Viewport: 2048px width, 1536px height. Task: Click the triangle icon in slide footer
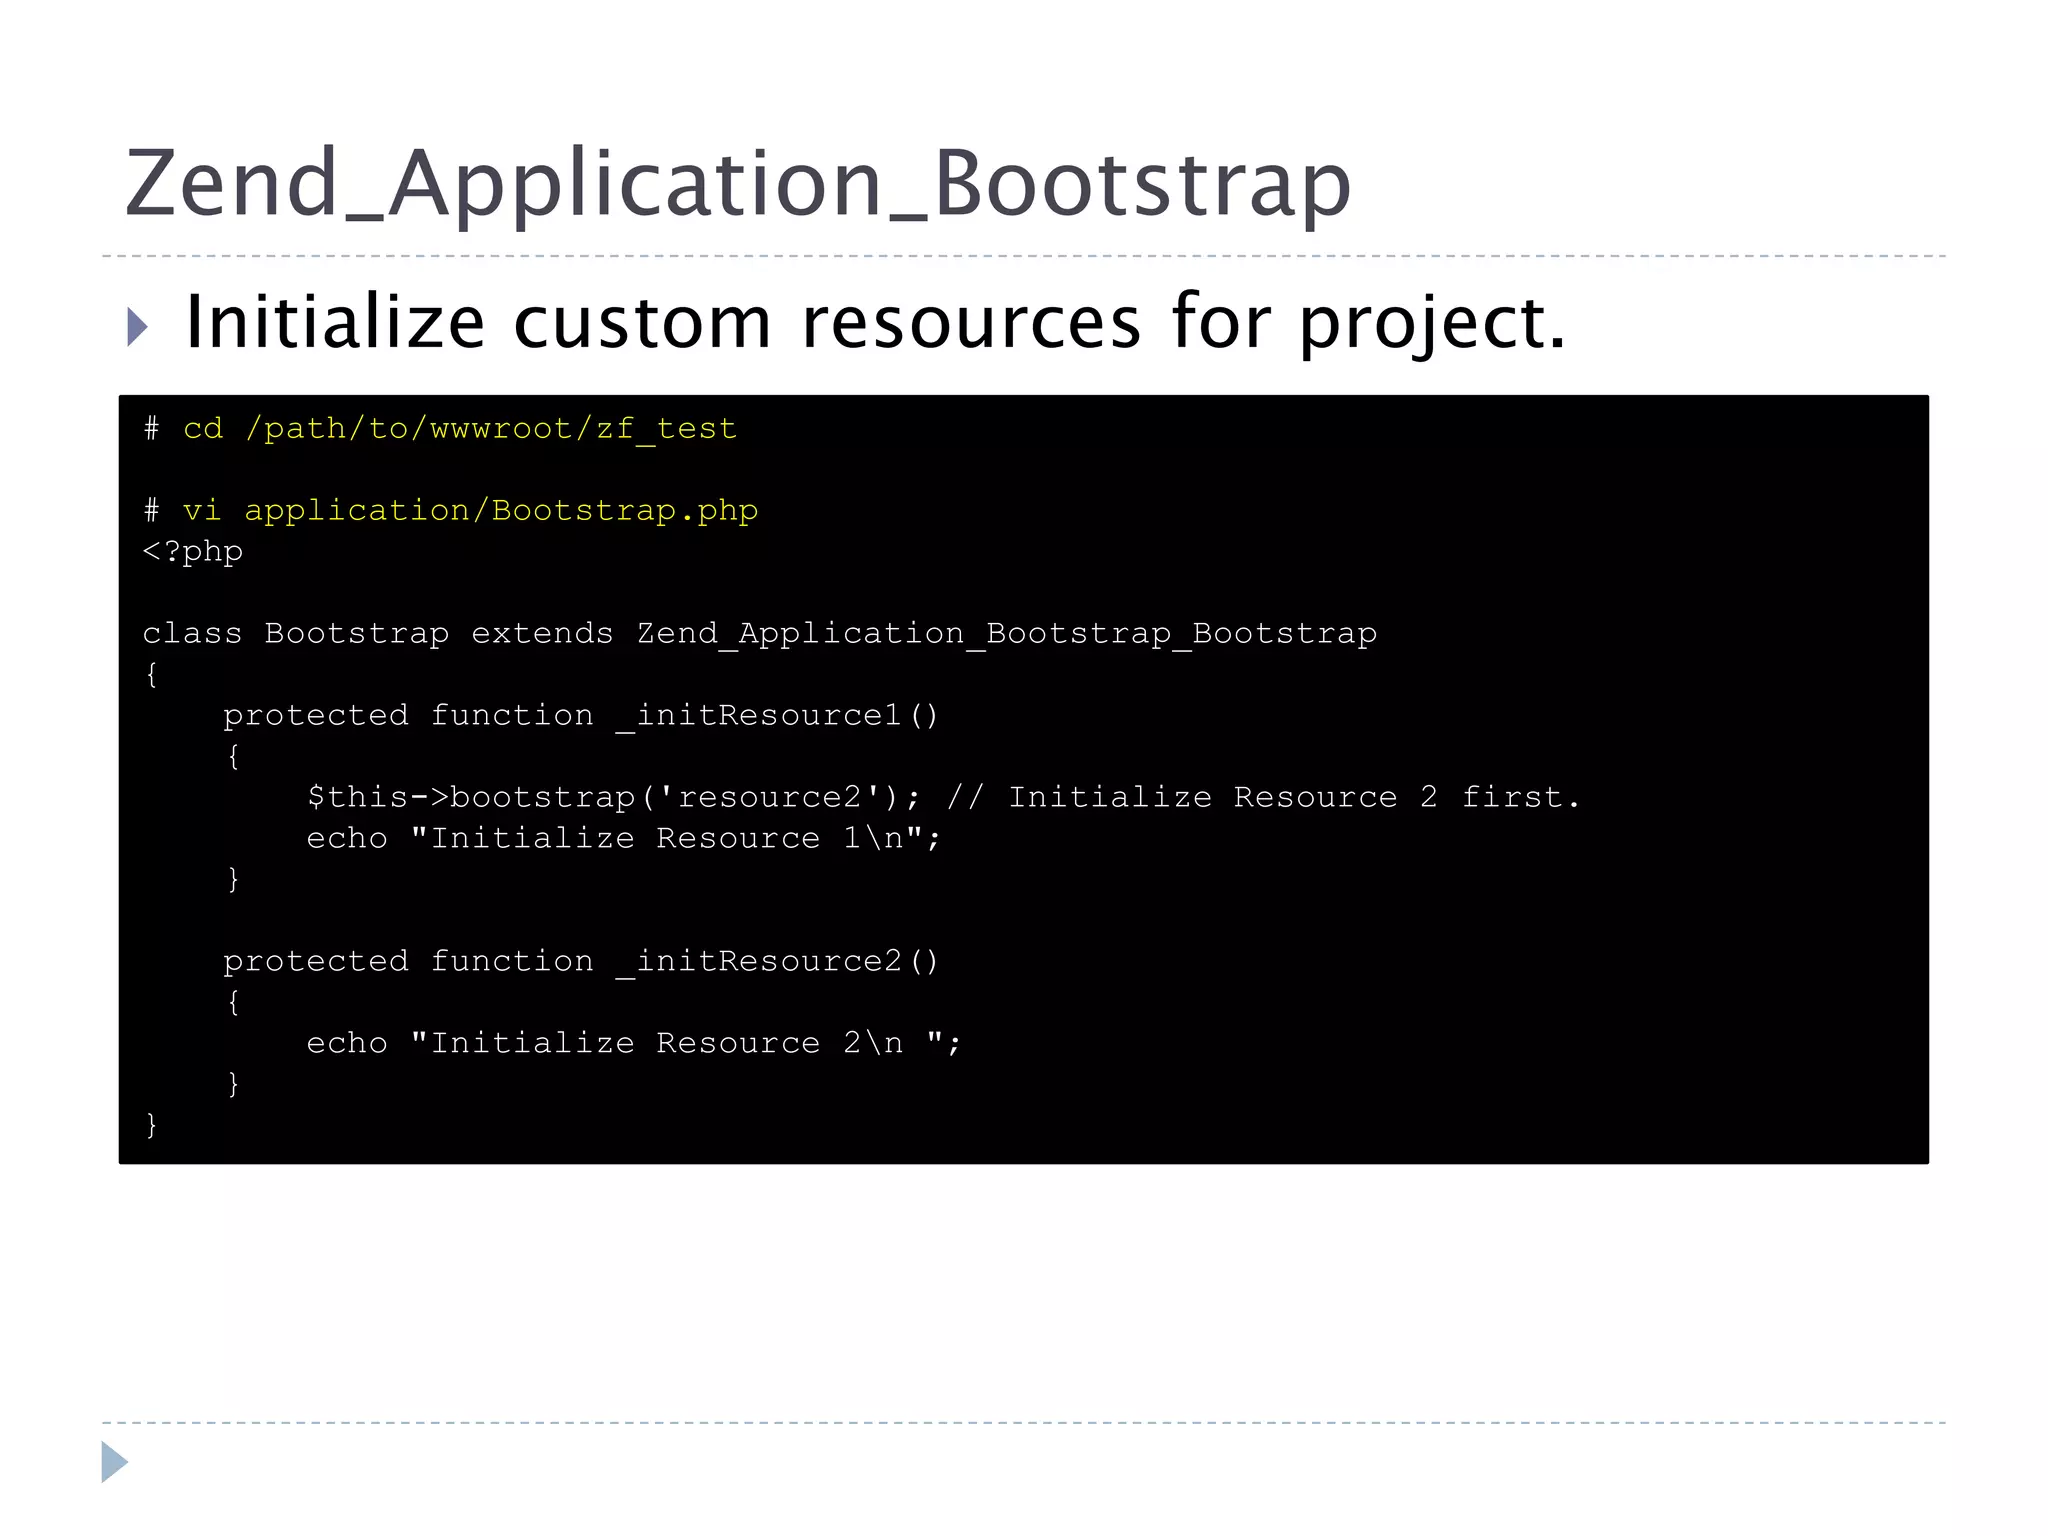[x=114, y=1462]
